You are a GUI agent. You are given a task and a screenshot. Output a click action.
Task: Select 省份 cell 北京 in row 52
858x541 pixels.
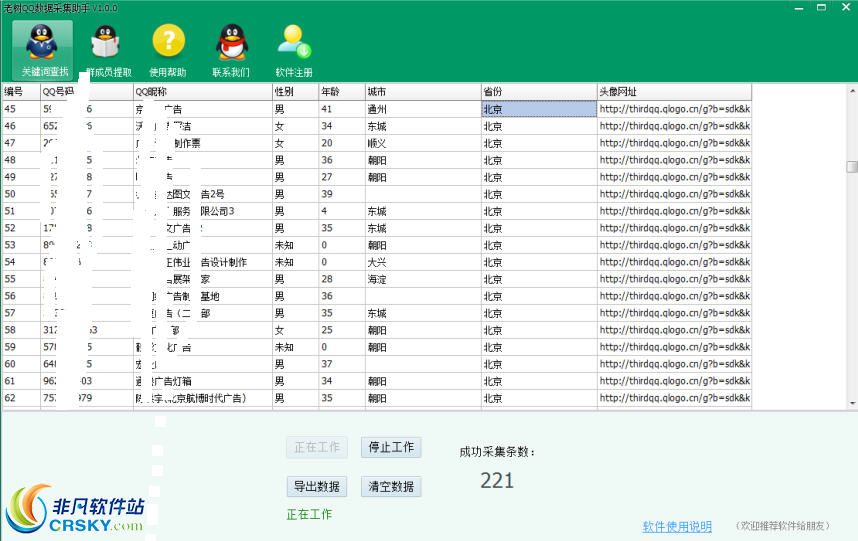point(539,228)
